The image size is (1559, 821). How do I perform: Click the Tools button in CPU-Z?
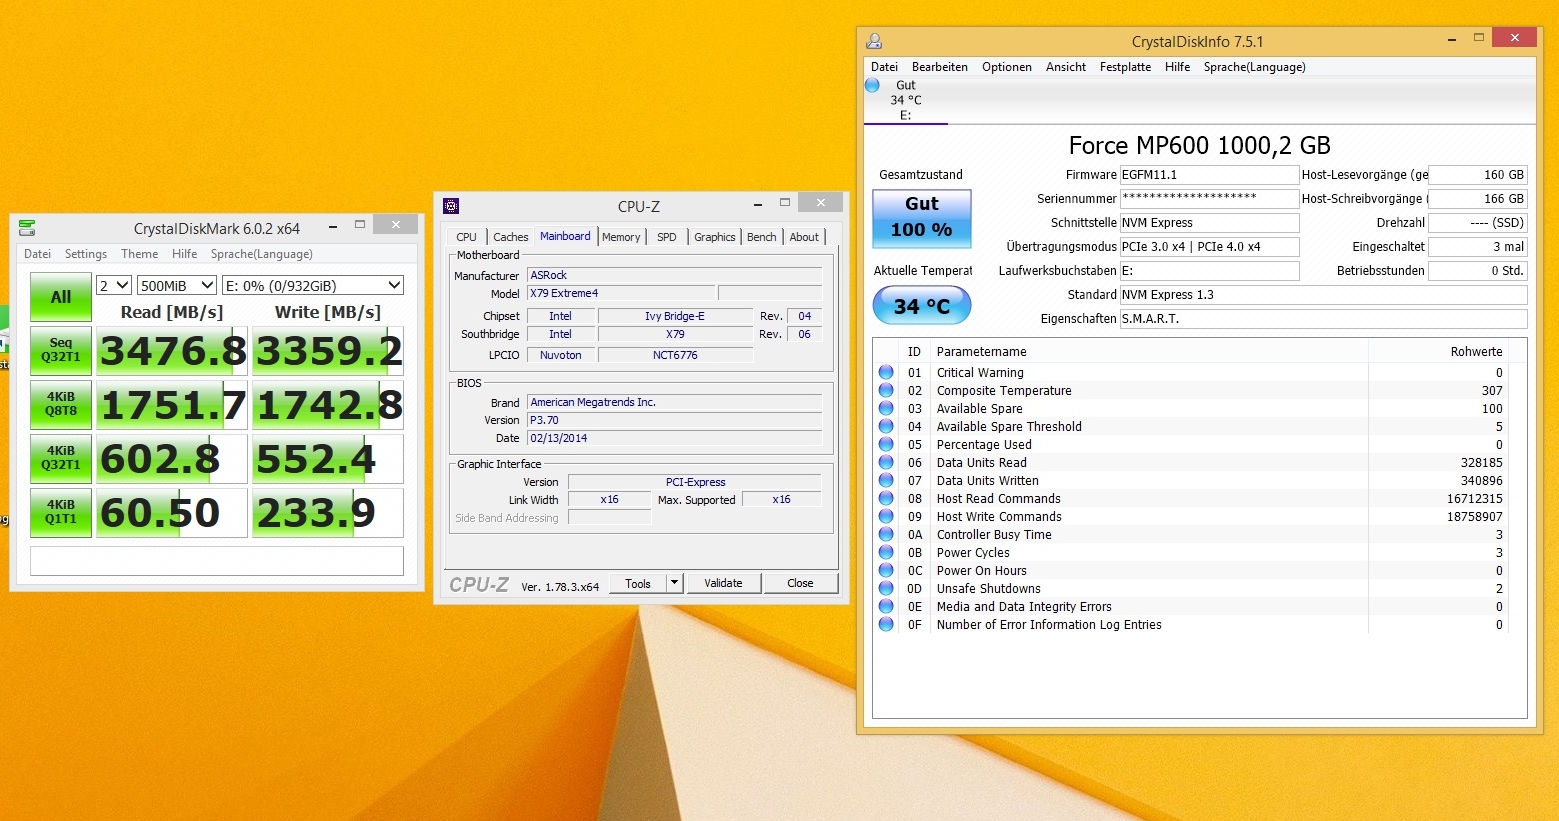coord(638,583)
